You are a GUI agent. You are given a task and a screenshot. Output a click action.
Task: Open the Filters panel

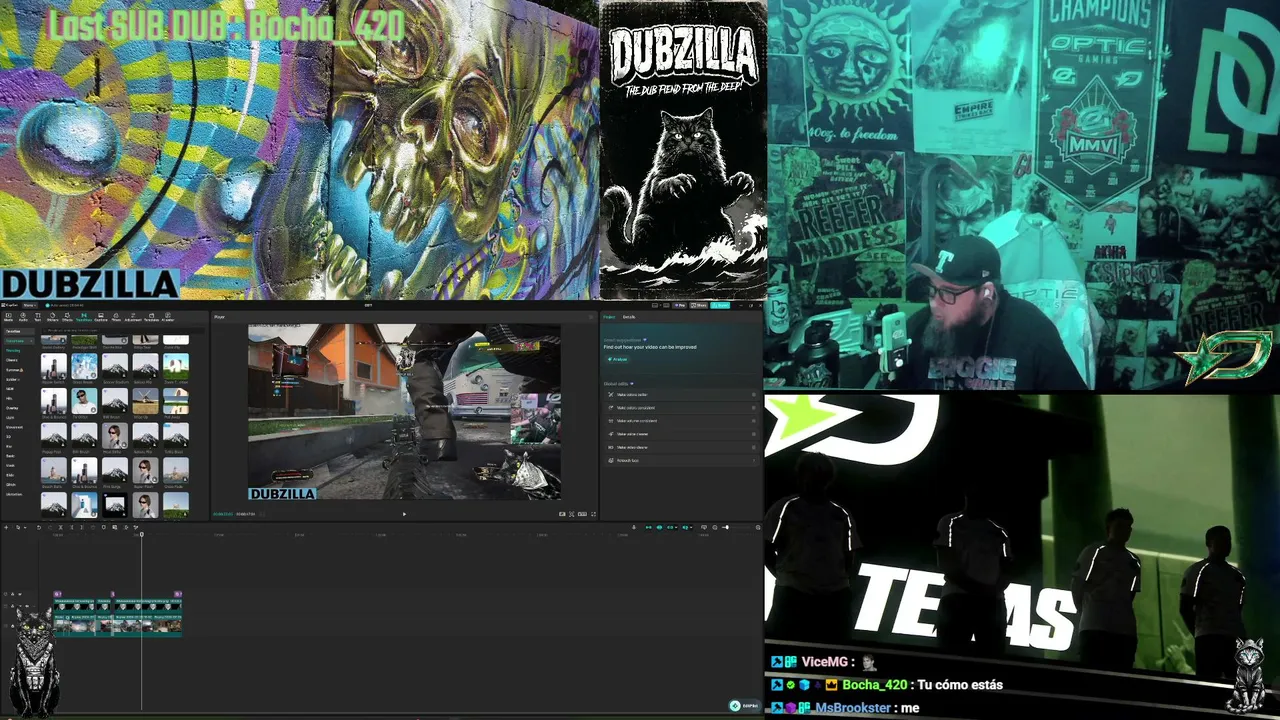point(116,317)
